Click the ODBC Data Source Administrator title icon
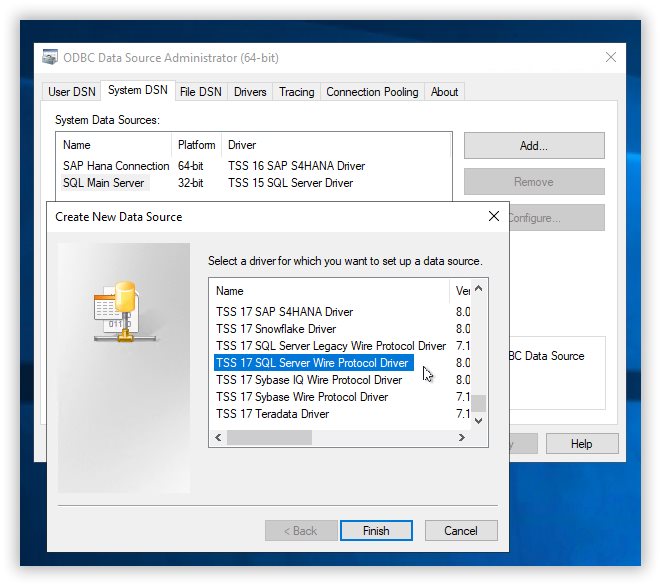 tap(50, 58)
